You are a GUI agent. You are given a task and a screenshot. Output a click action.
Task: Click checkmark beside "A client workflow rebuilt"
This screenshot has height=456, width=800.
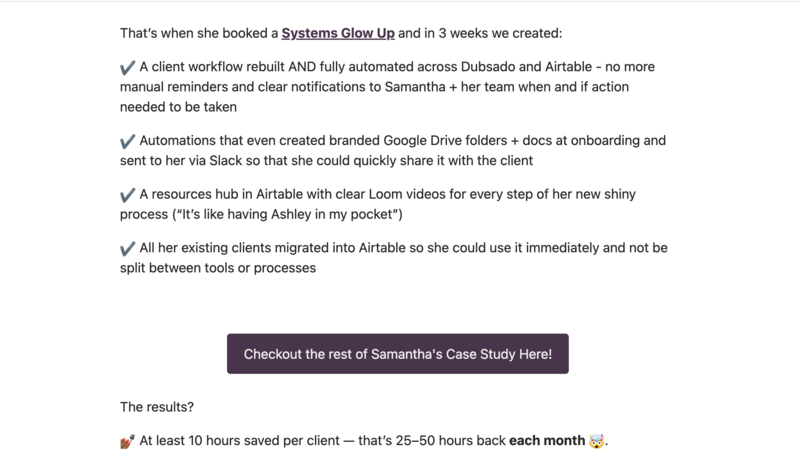(x=127, y=67)
